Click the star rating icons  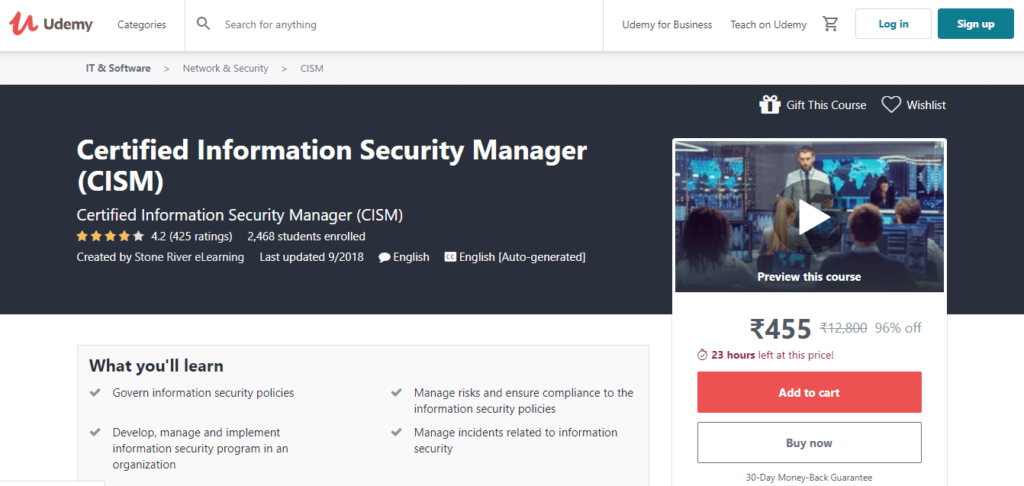click(x=110, y=237)
